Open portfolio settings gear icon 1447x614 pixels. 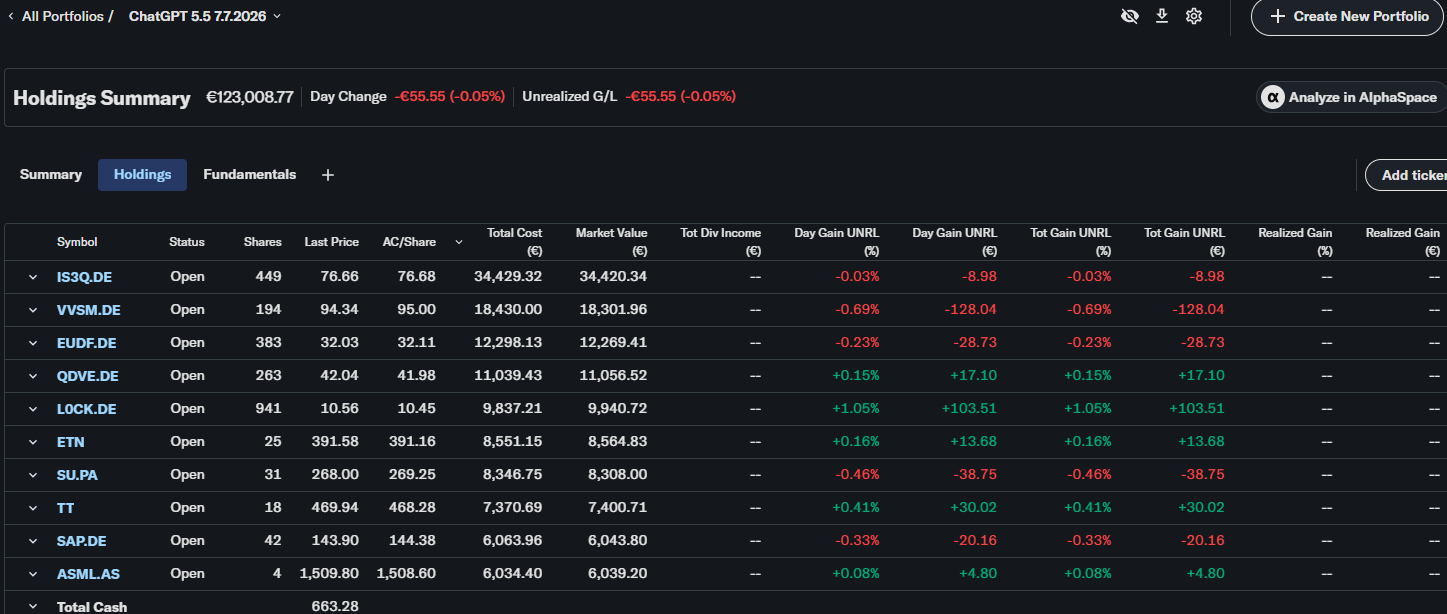coord(1194,16)
